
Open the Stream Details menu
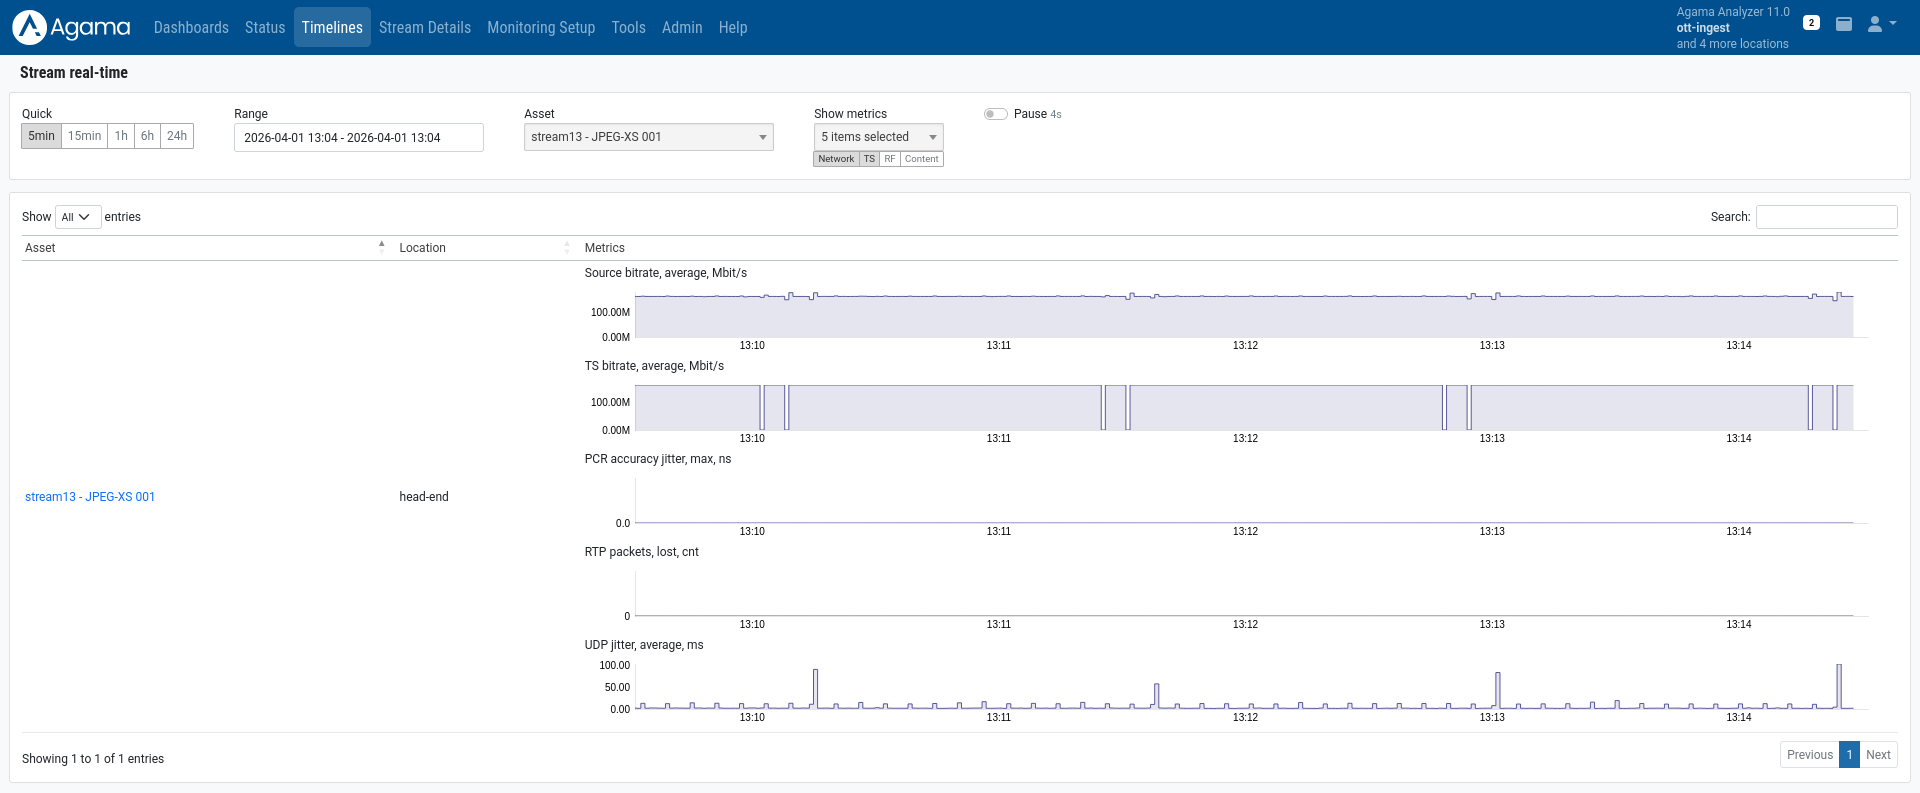424,27
